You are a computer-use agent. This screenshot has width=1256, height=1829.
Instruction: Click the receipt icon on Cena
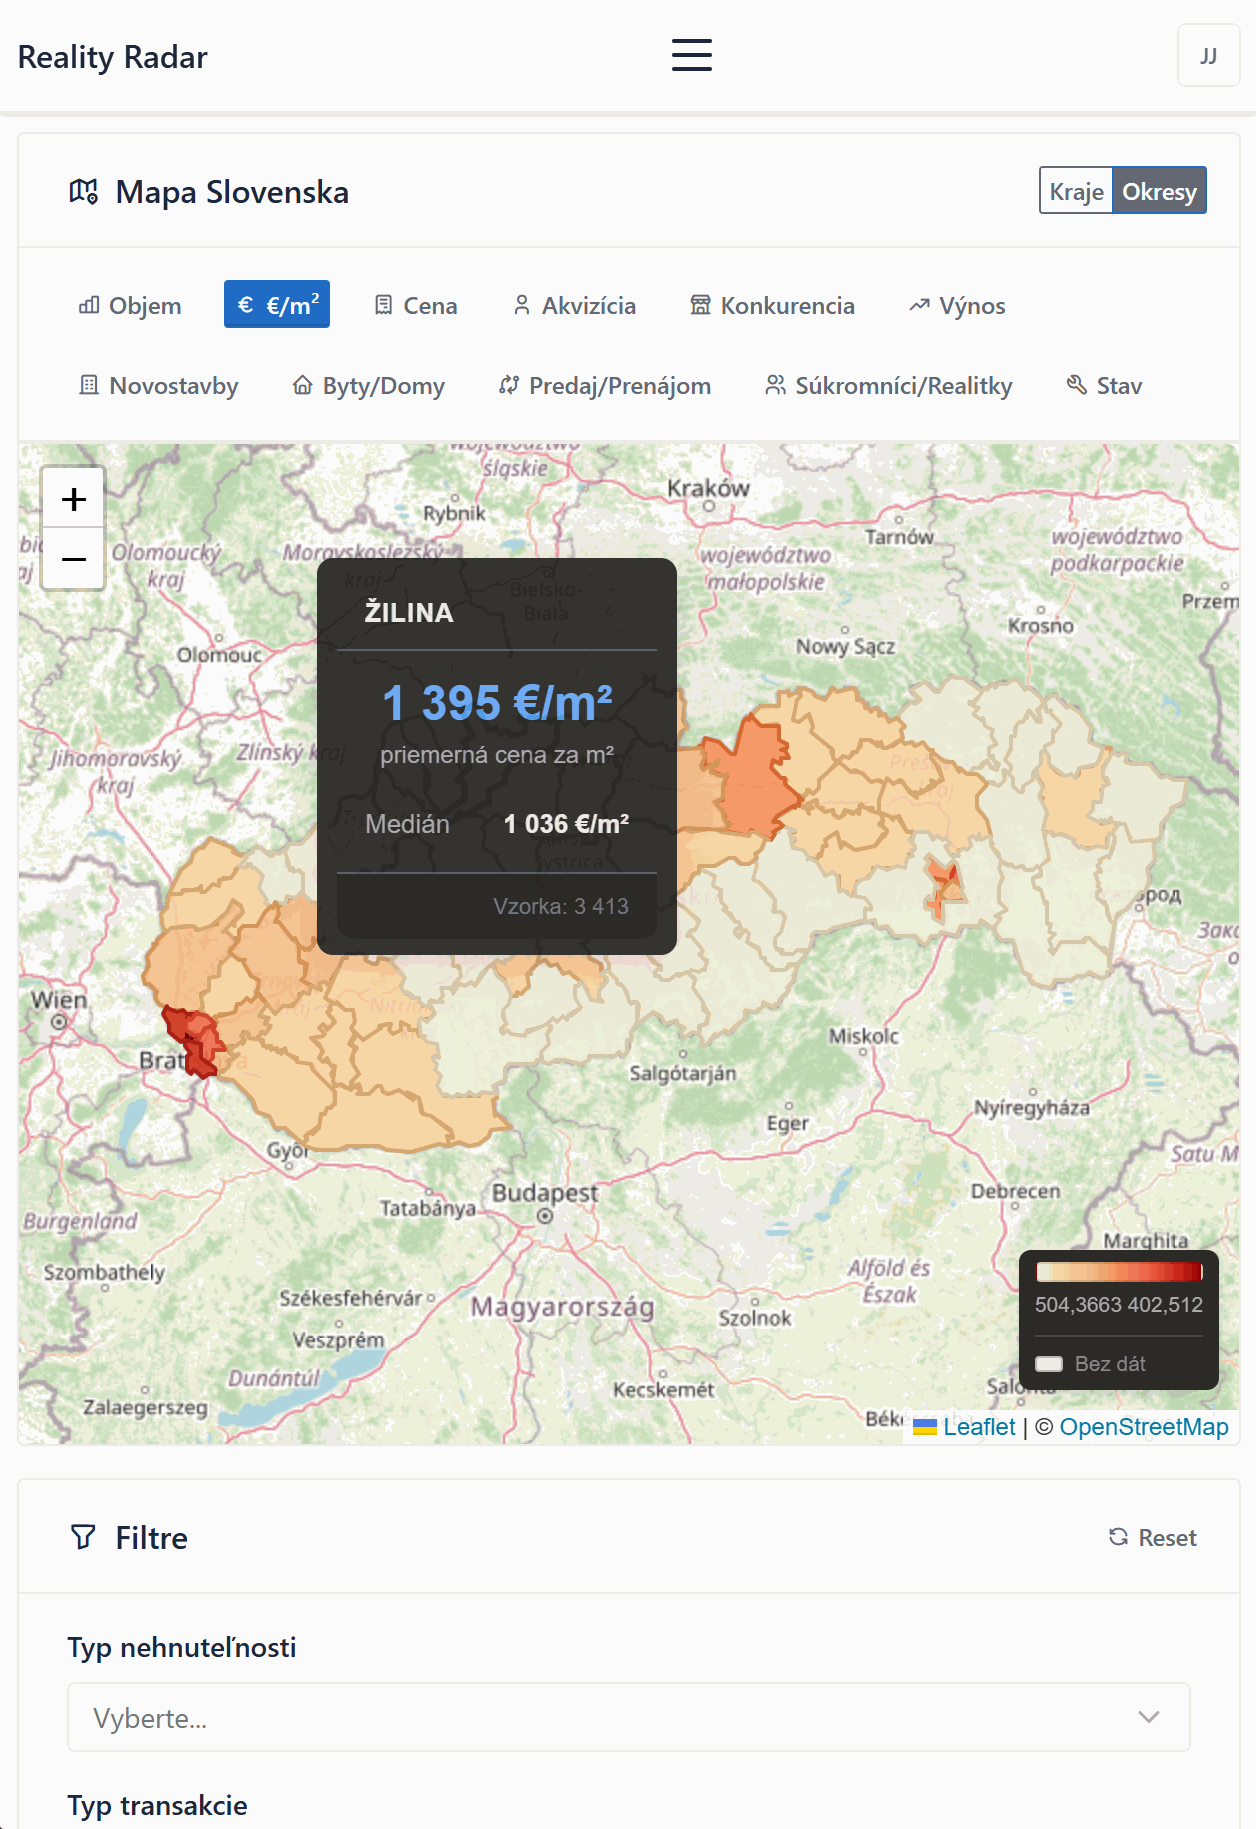383,305
